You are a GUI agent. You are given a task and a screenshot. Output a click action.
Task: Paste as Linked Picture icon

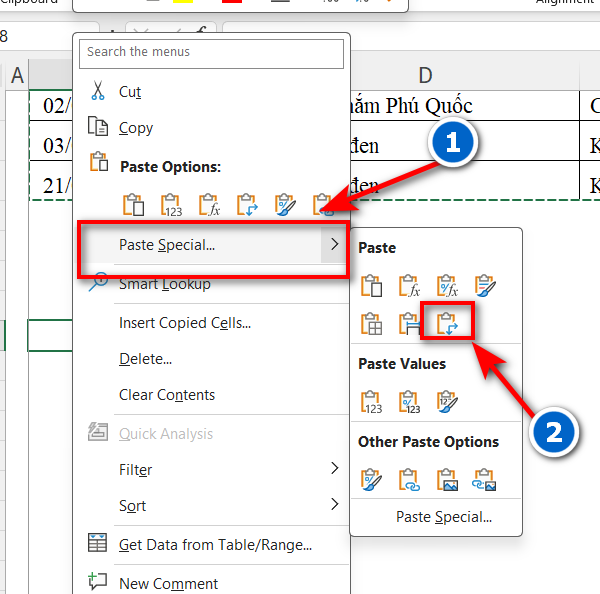pyautogui.click(x=485, y=480)
